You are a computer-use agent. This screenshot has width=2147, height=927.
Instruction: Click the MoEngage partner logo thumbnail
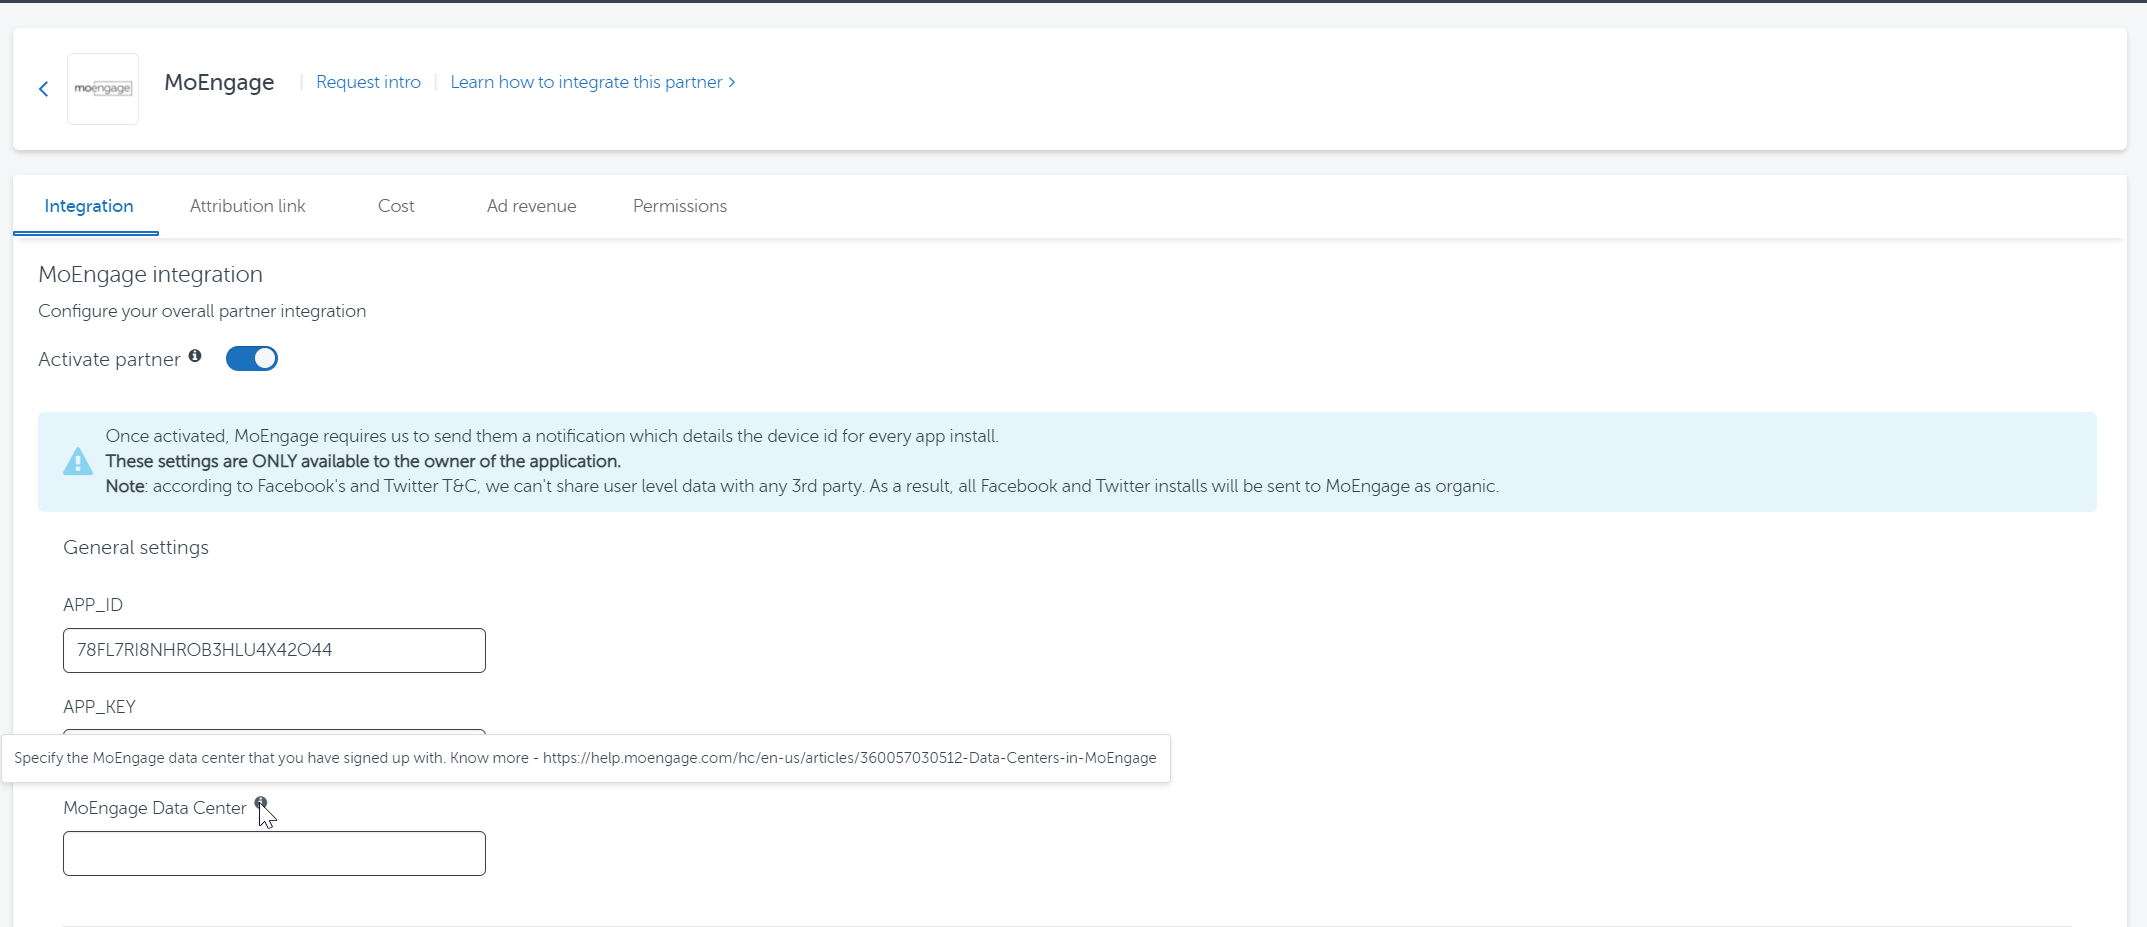(103, 89)
